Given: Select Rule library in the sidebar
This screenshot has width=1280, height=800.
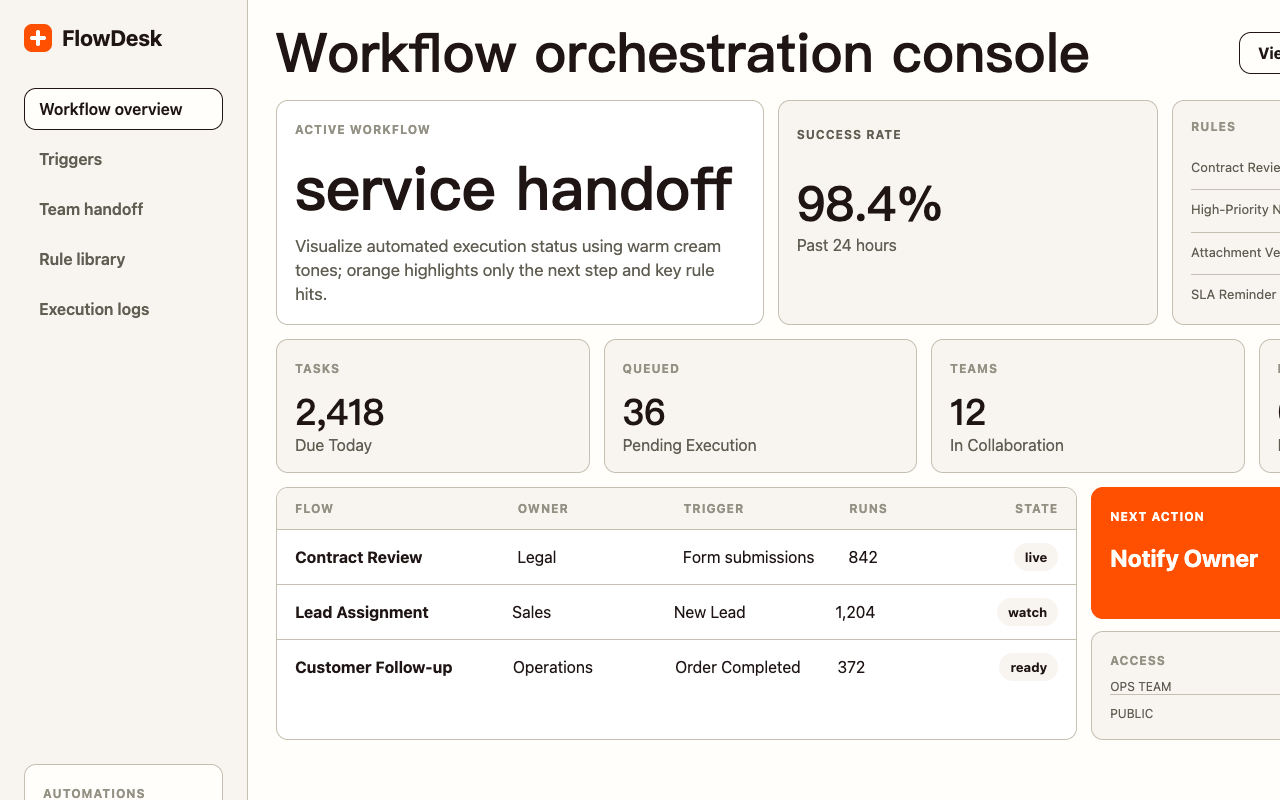Looking at the screenshot, I should [x=123, y=259].
